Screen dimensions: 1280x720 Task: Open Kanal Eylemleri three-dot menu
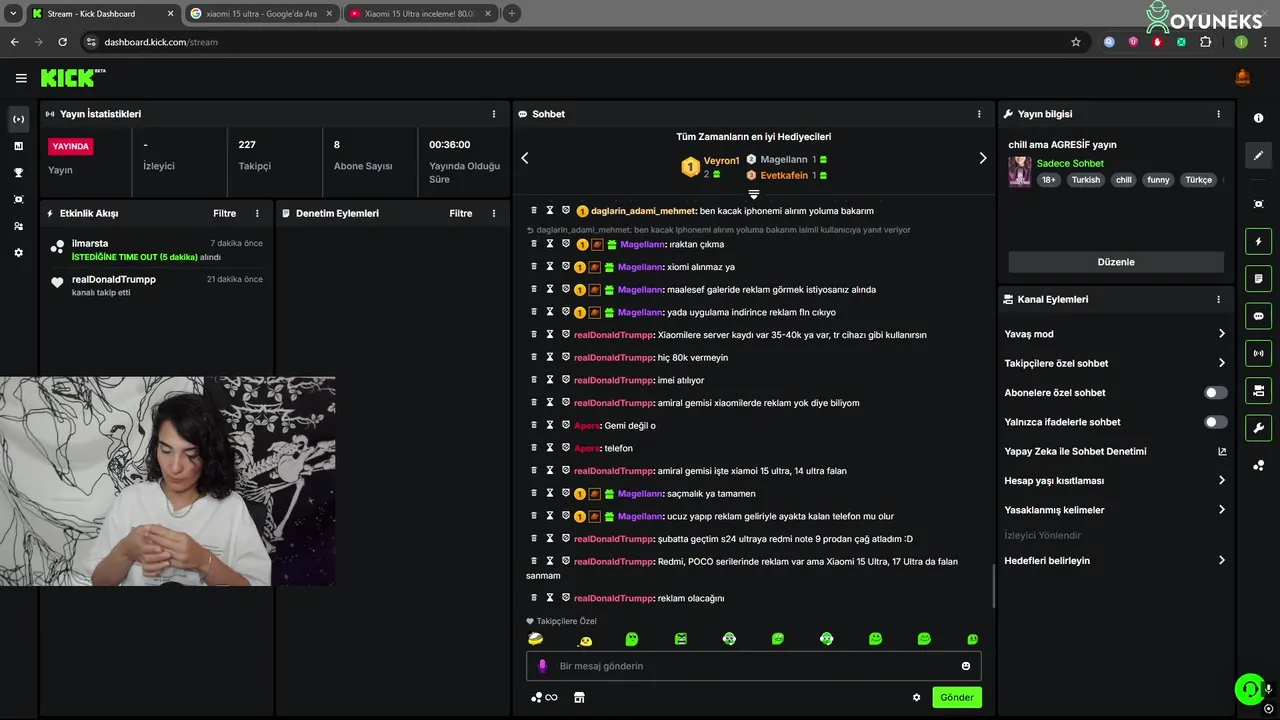(1218, 299)
